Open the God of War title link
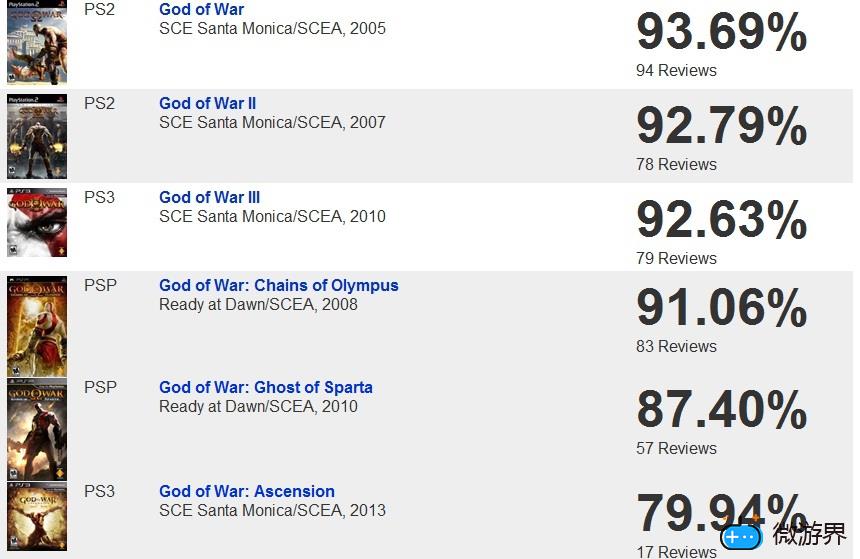 (x=201, y=9)
